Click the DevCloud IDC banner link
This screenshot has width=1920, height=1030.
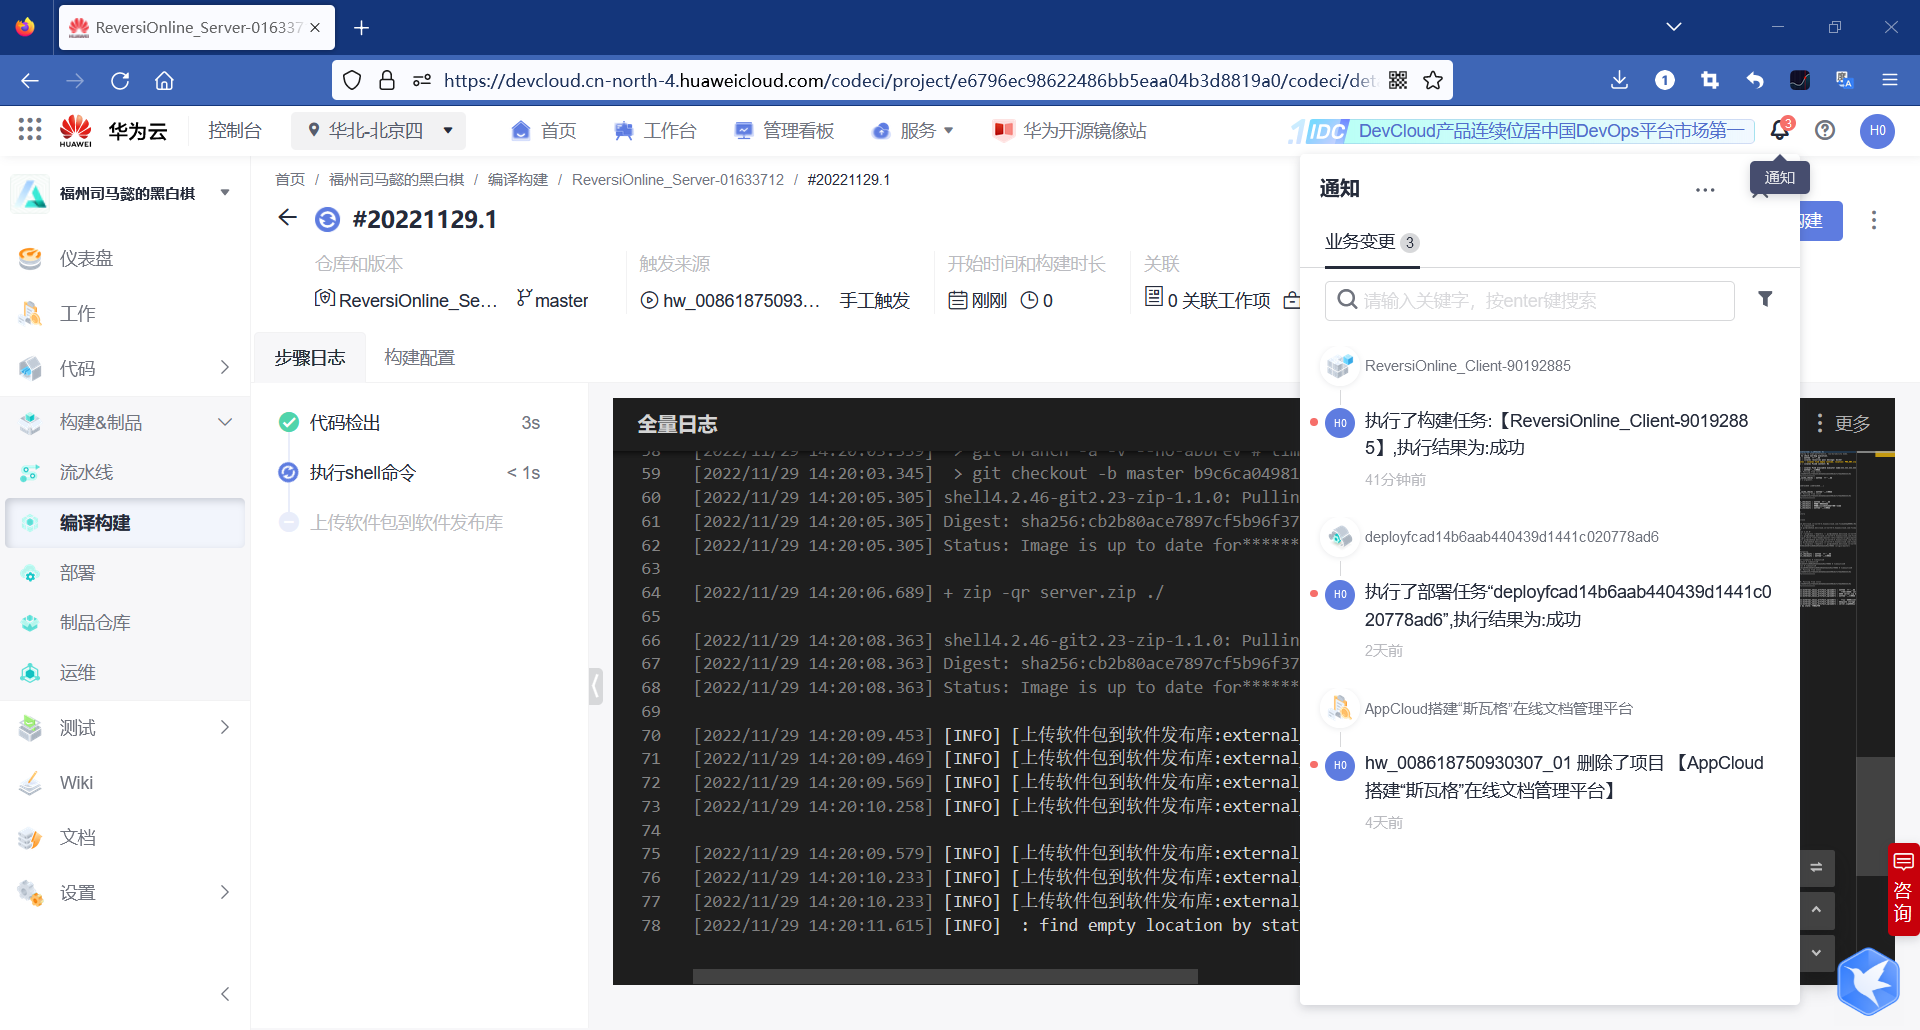point(1521,130)
